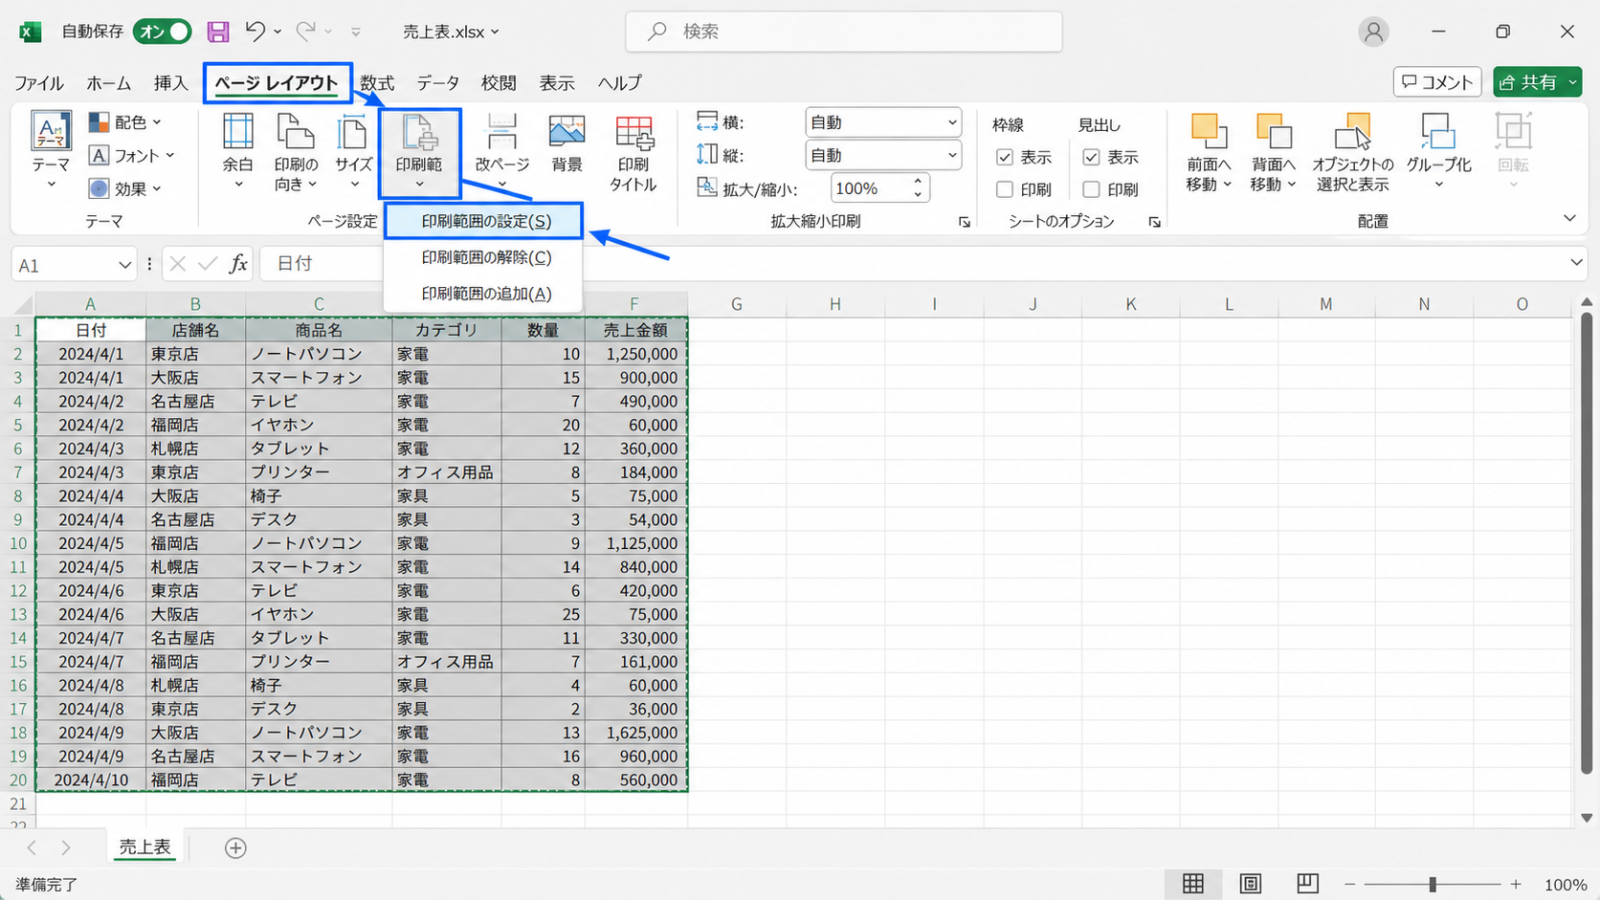This screenshot has height=900, width=1600.
Task: Click the cell containing 1,625,000
Action: point(636,733)
